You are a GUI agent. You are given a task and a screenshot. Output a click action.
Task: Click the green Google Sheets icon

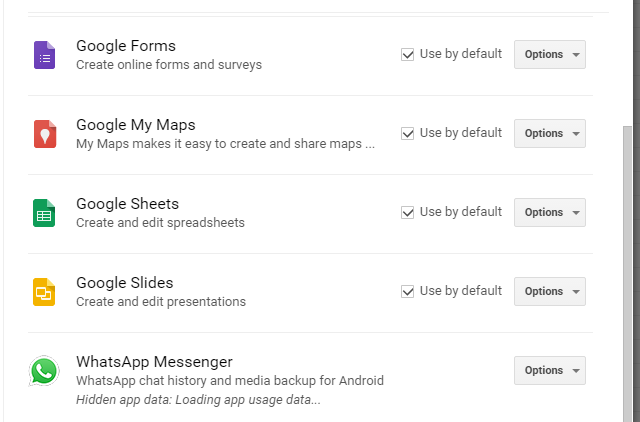tap(44, 213)
